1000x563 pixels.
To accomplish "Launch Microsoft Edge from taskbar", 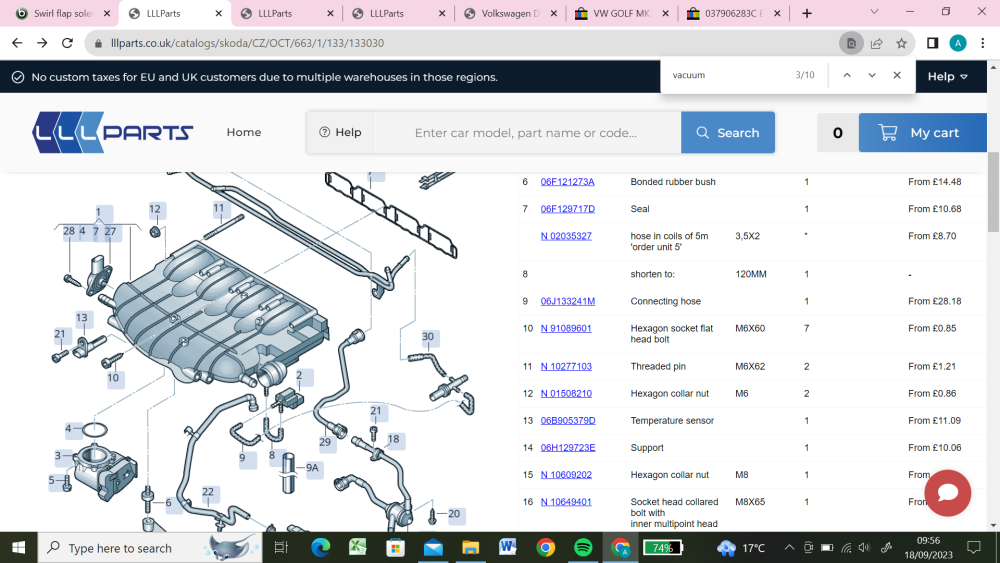I will coord(320,548).
